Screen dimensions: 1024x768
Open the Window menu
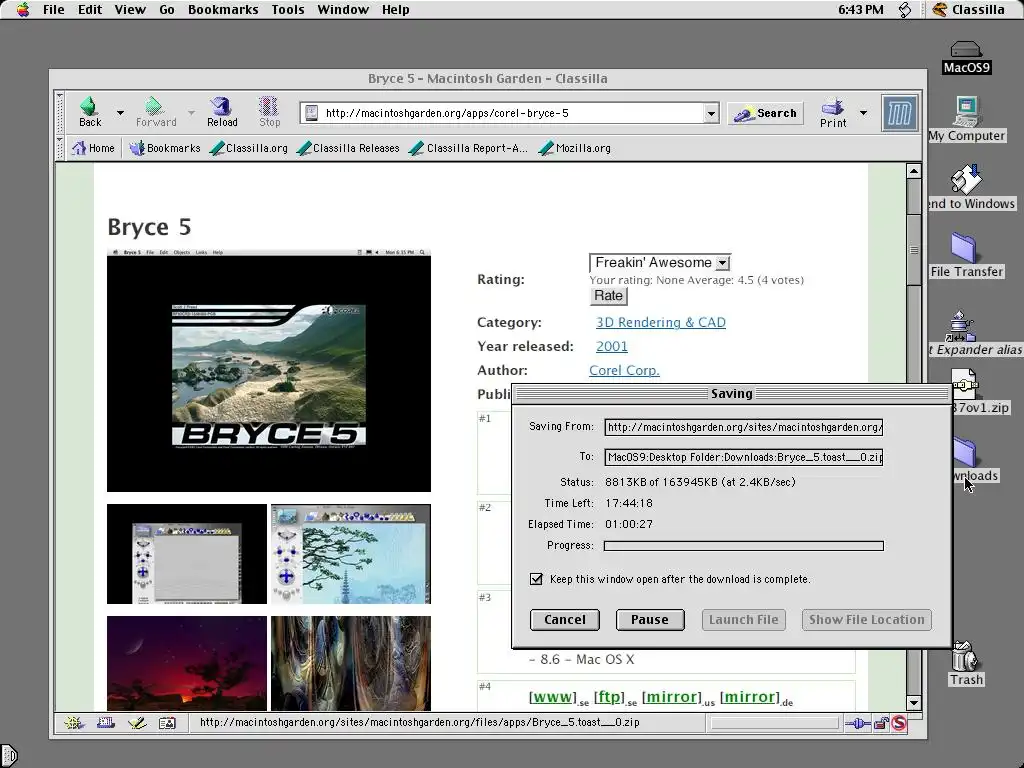click(x=344, y=10)
